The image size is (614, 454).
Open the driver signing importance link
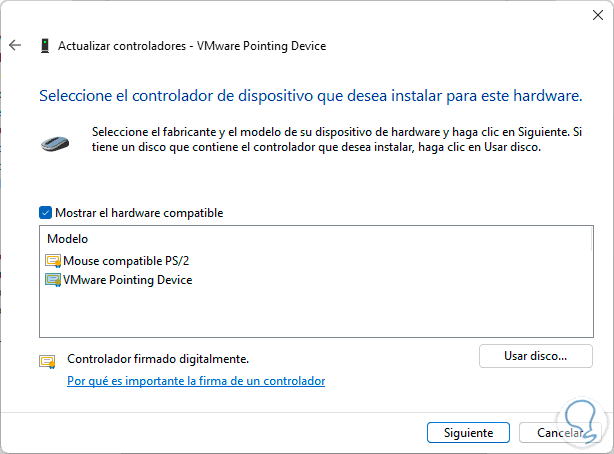point(195,381)
